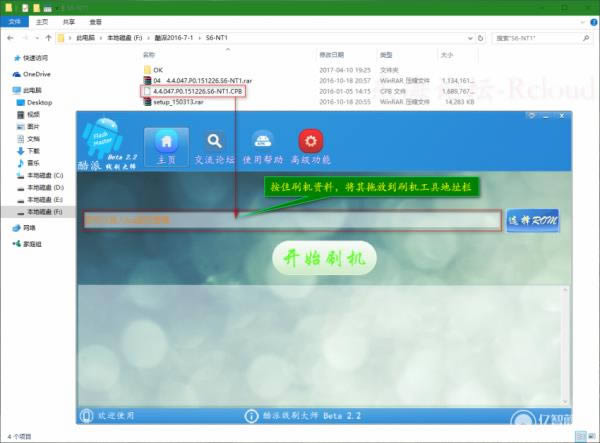This screenshot has height=443, width=600.
Task: Click the ROM file path input field
Action: [290, 220]
